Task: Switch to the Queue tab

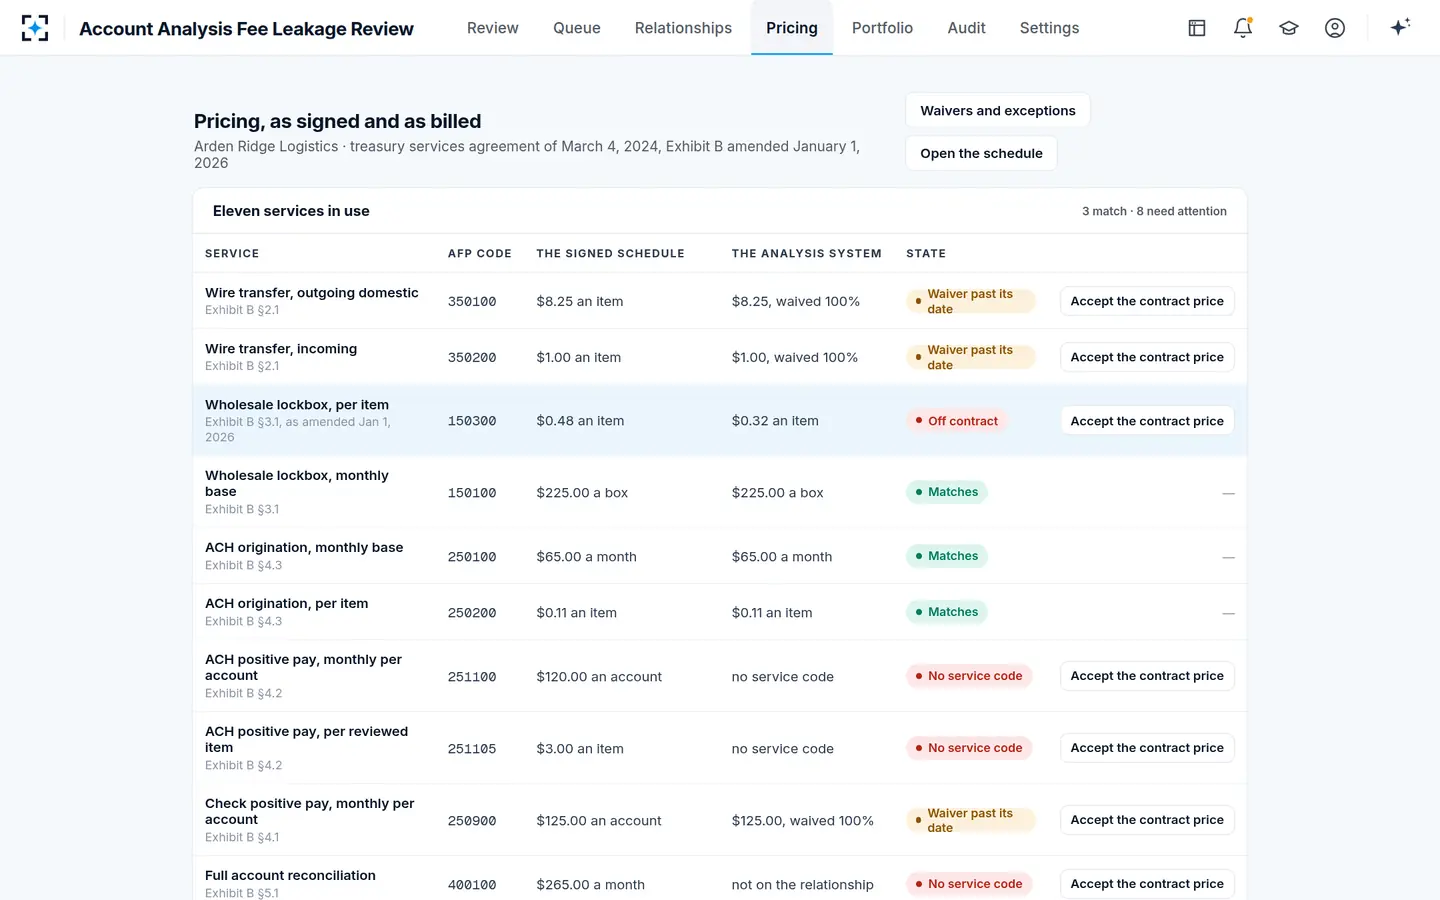Action: 577,28
